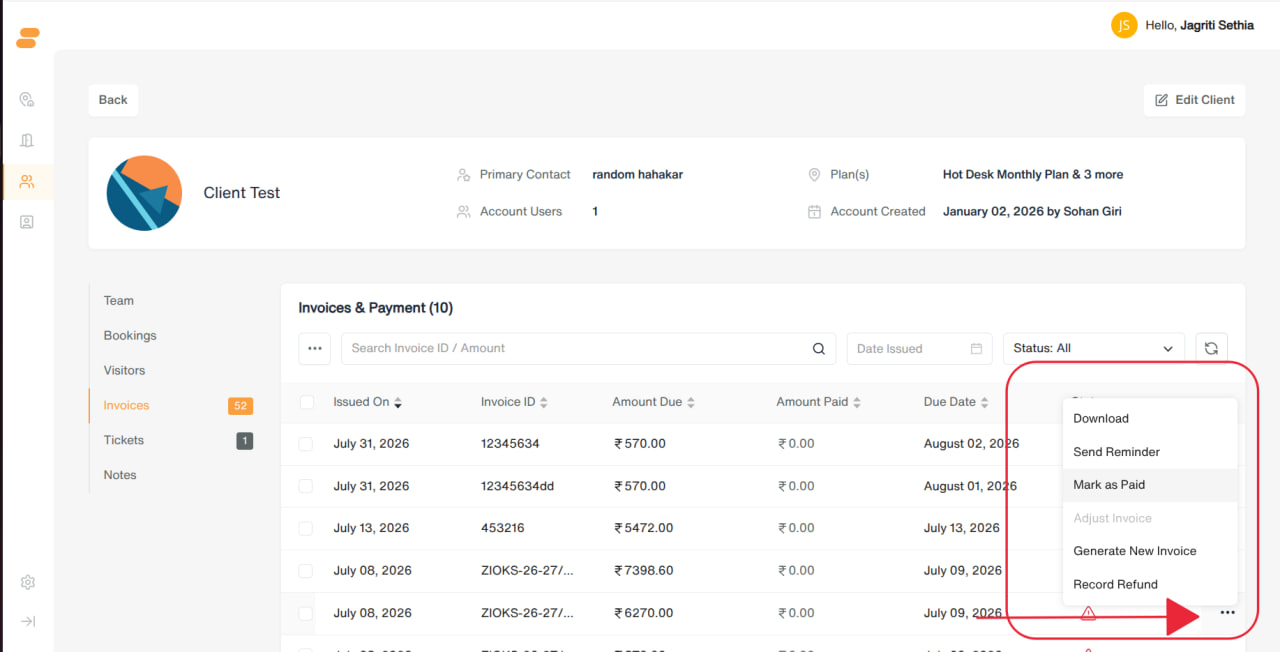The image size is (1280, 652).
Task: Open the Date Issued date picker
Action: click(919, 348)
